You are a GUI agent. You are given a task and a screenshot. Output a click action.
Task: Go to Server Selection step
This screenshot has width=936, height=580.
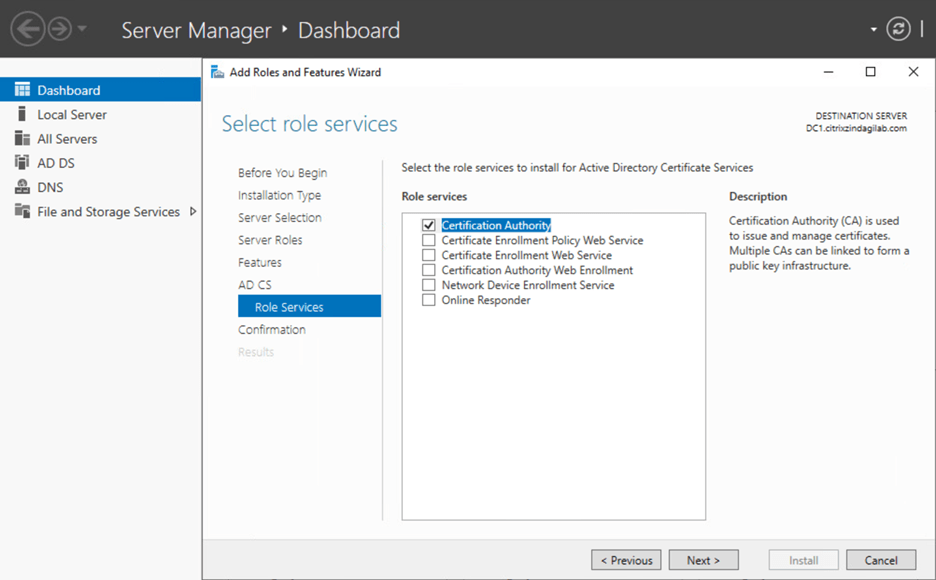[279, 217]
